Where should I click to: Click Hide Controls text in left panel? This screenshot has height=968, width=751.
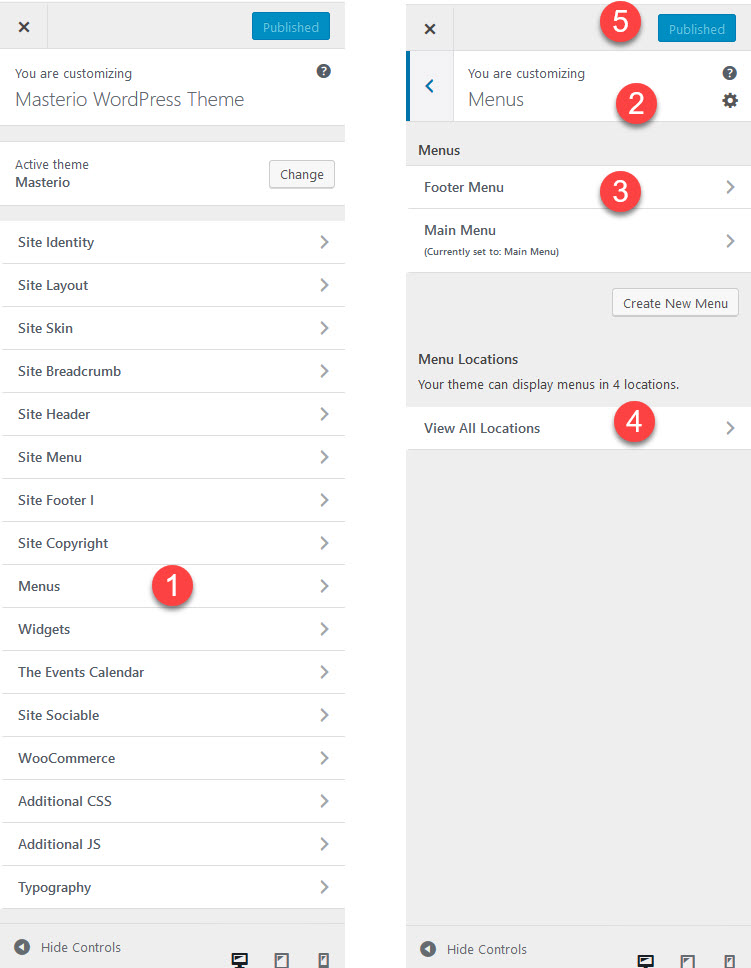(x=81, y=947)
